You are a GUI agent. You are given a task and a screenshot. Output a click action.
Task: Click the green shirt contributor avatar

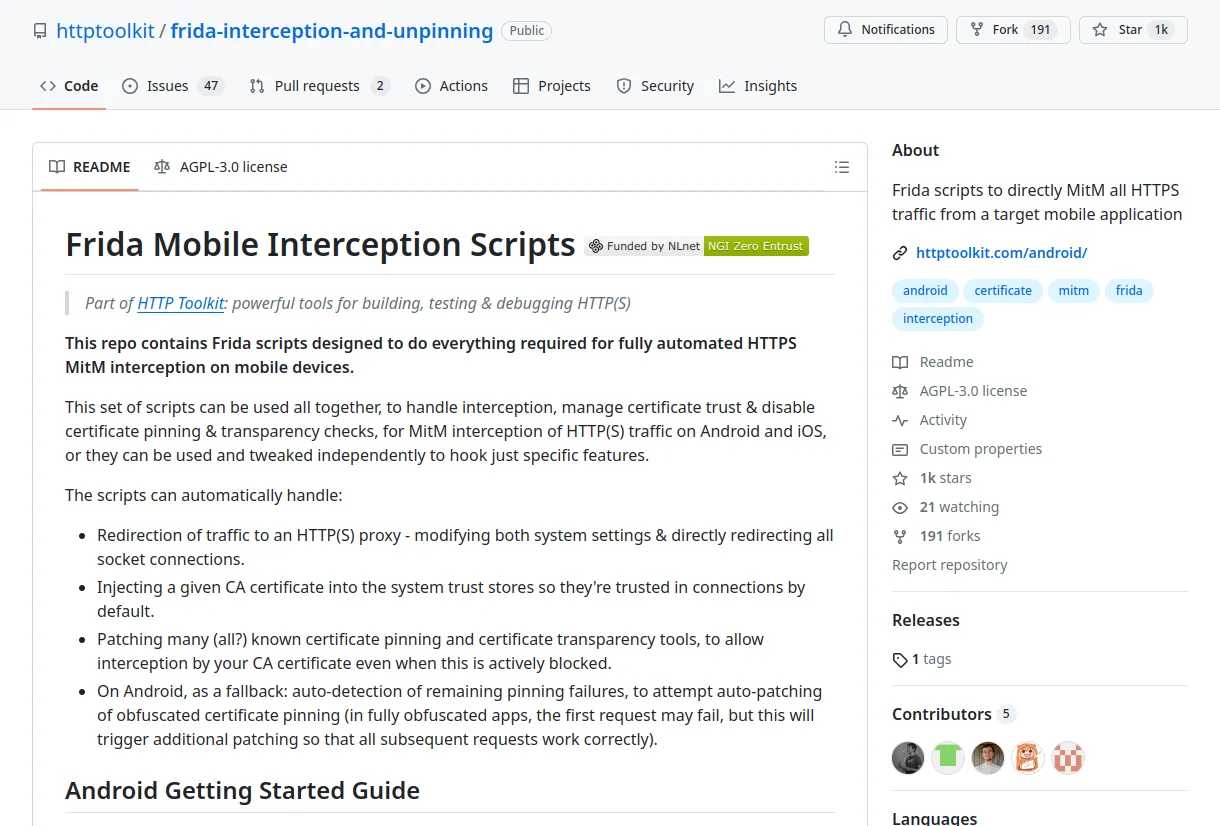click(x=948, y=758)
